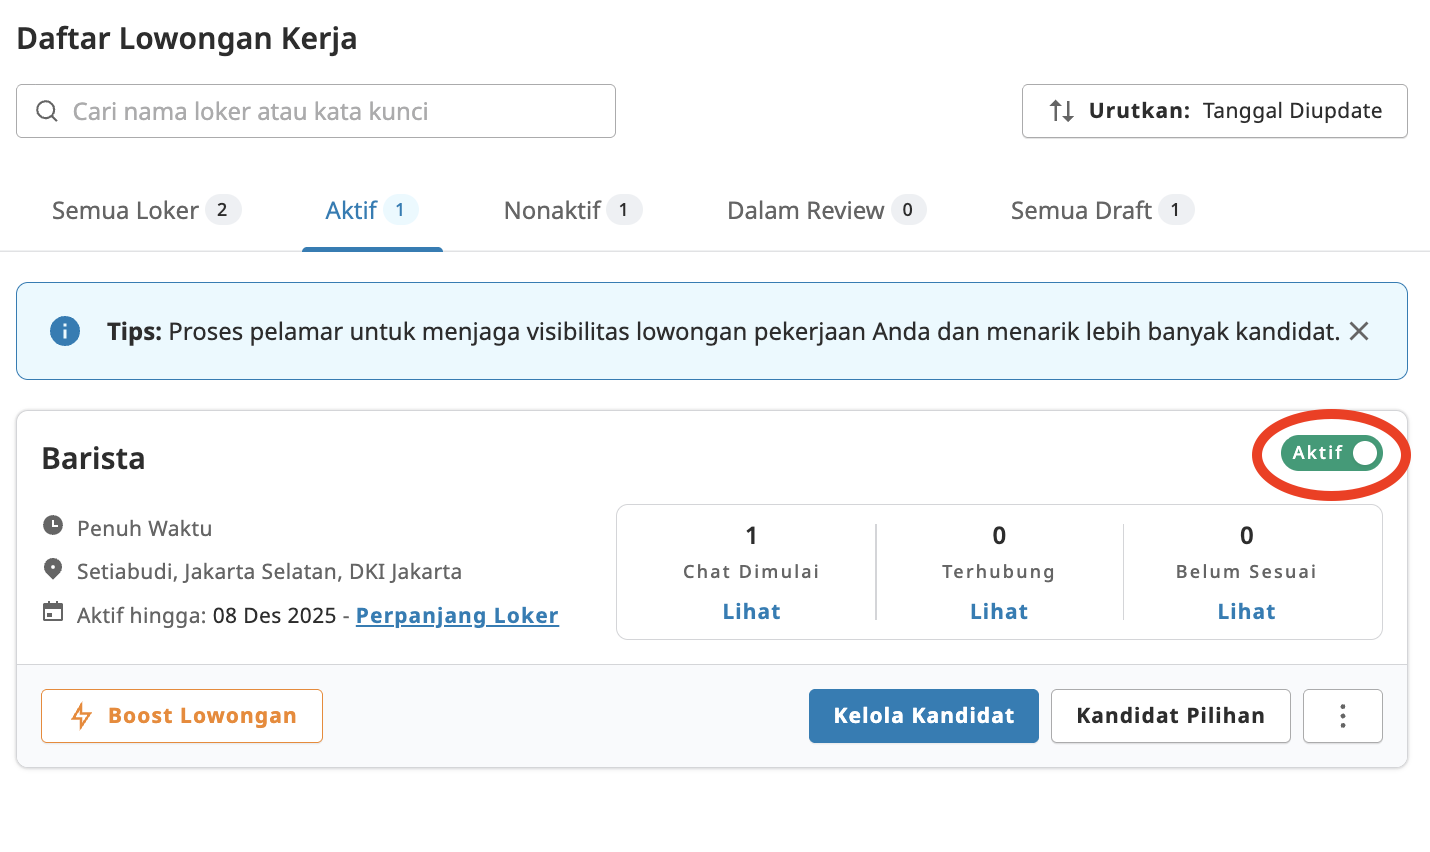Dismiss the tips banner with the X
The height and width of the screenshot is (852, 1430).
point(1358,331)
